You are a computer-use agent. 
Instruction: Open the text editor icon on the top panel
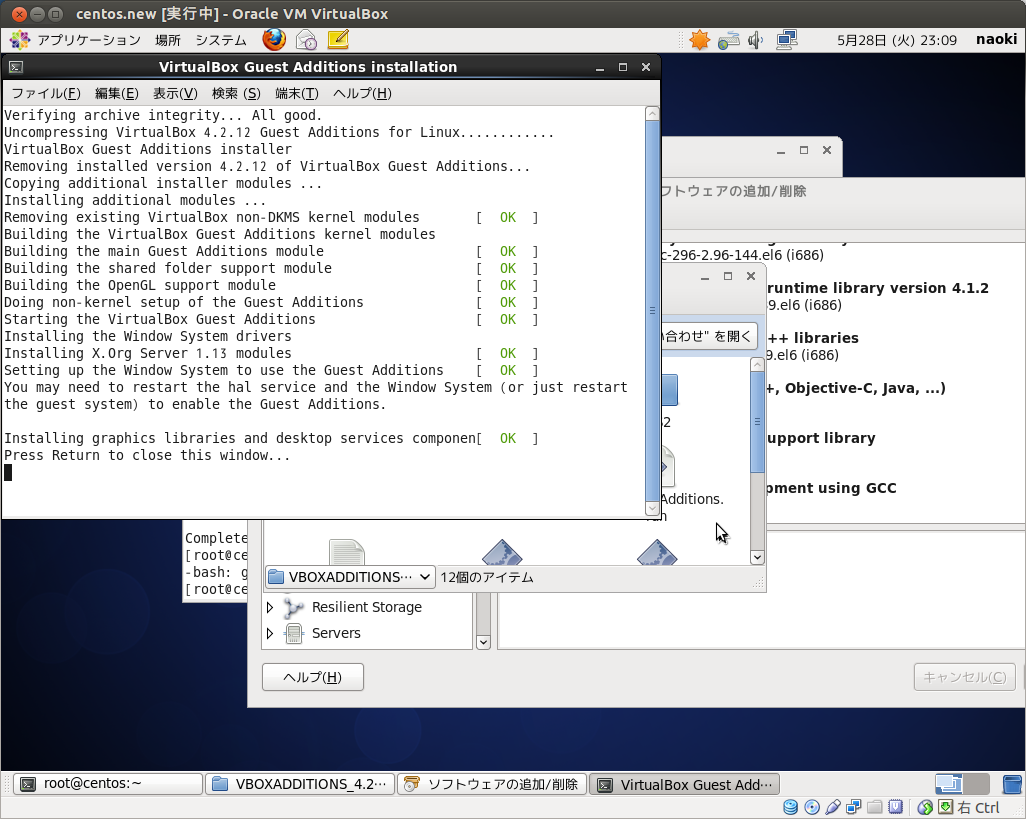(336, 40)
